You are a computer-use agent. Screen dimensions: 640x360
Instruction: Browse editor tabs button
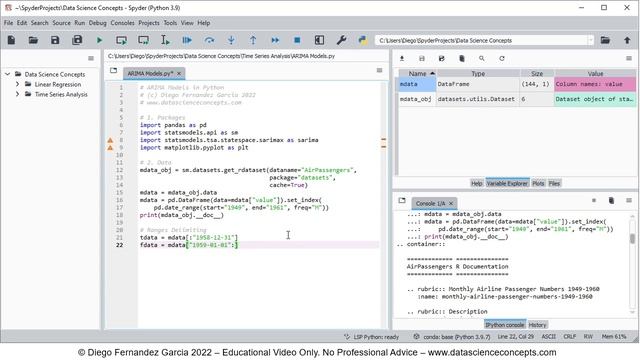click(x=113, y=71)
